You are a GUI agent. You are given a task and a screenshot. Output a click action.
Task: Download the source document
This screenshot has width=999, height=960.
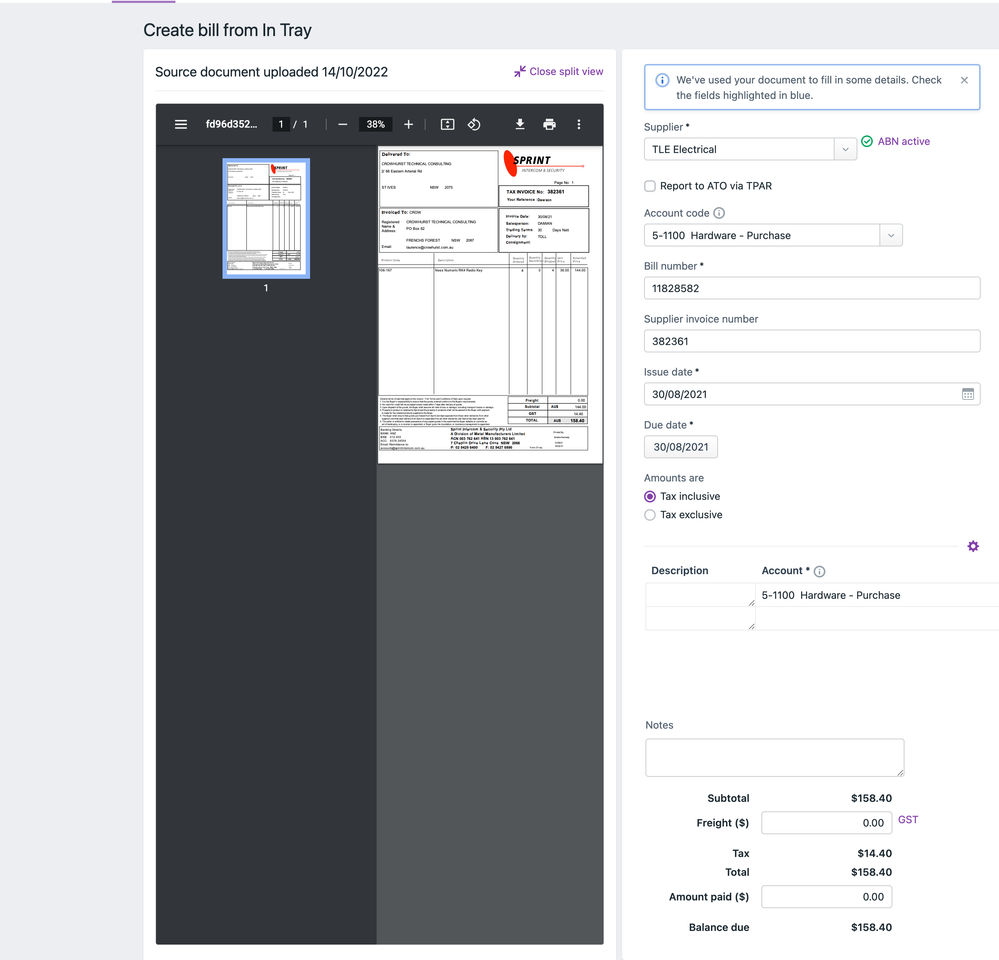pyautogui.click(x=520, y=125)
